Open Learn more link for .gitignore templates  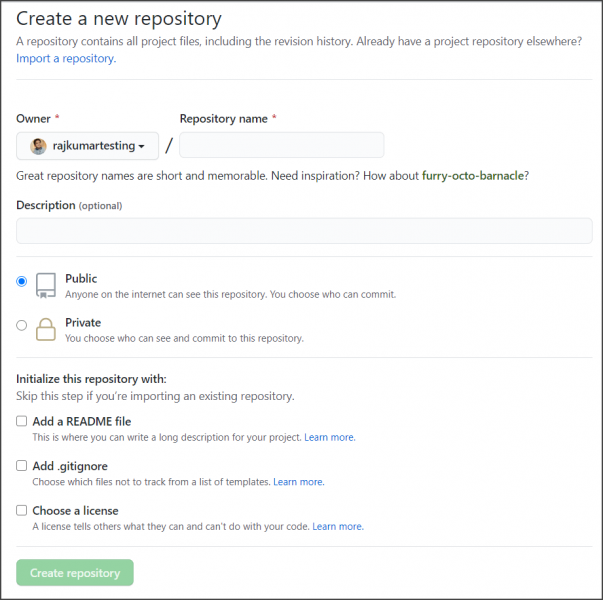pyautogui.click(x=298, y=482)
